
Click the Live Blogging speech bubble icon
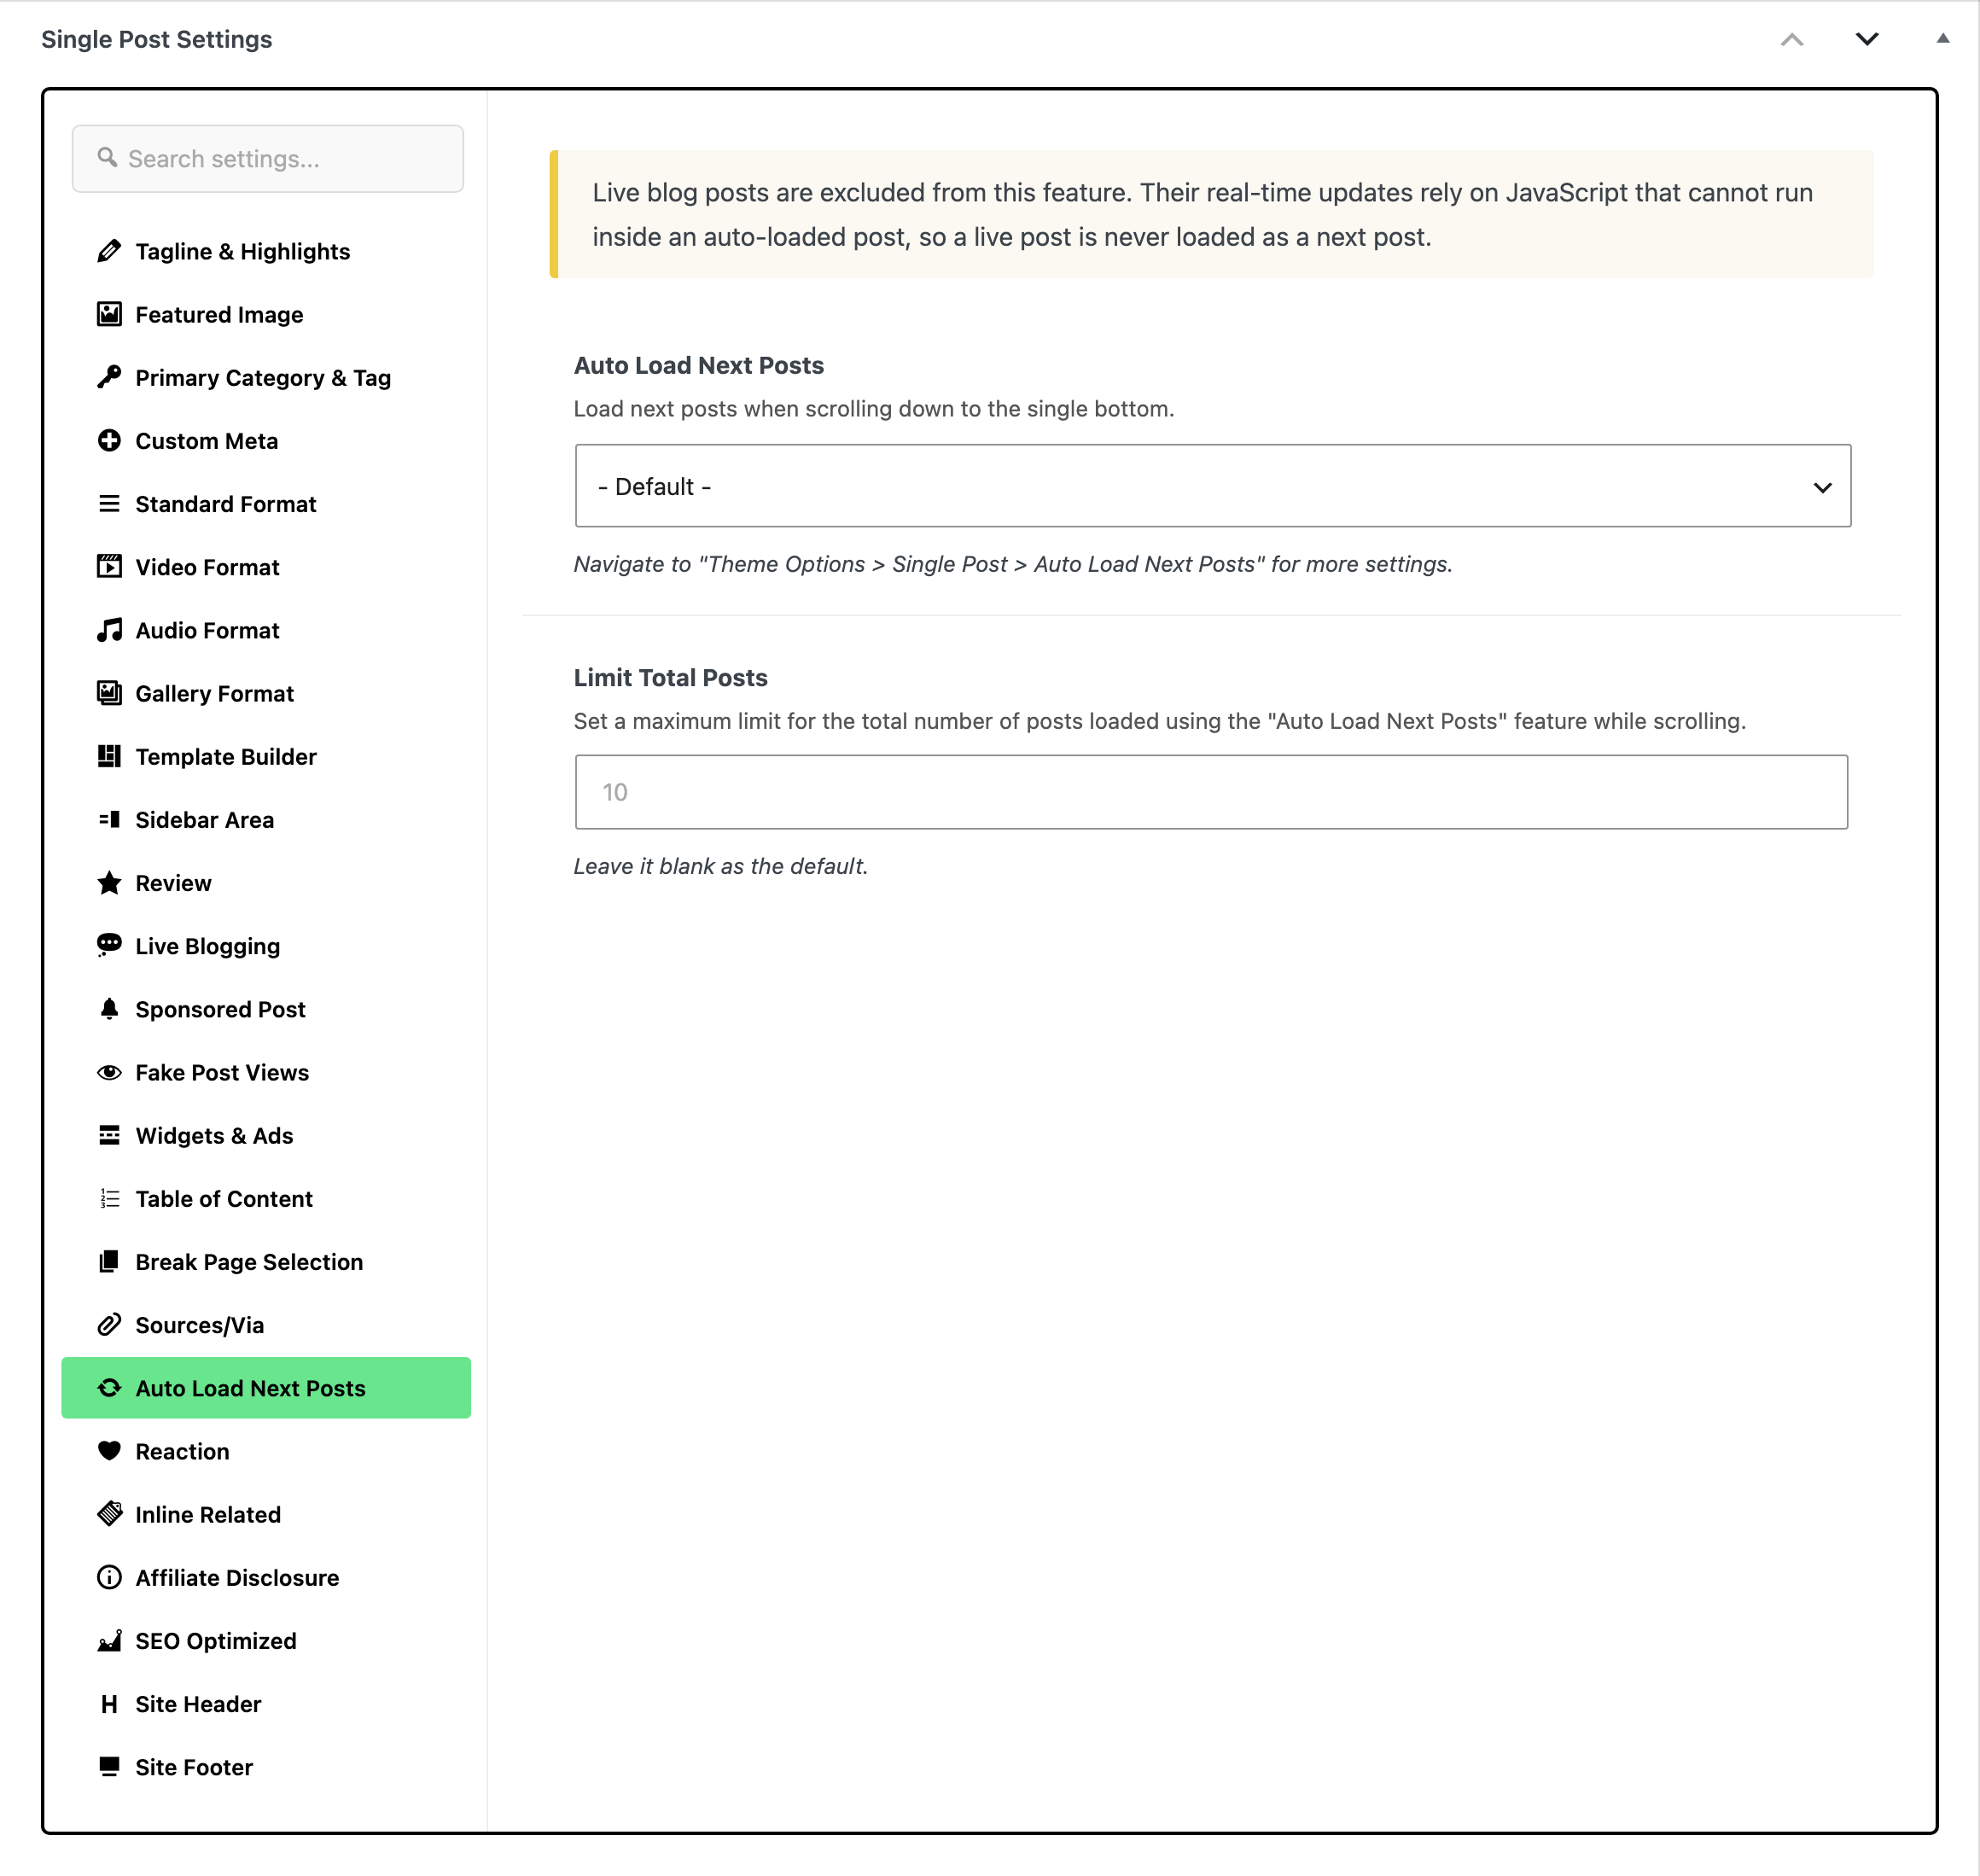click(109, 946)
